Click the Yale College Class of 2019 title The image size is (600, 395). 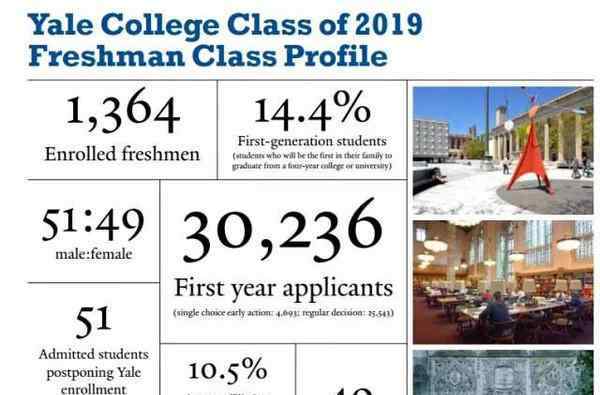click(x=225, y=25)
